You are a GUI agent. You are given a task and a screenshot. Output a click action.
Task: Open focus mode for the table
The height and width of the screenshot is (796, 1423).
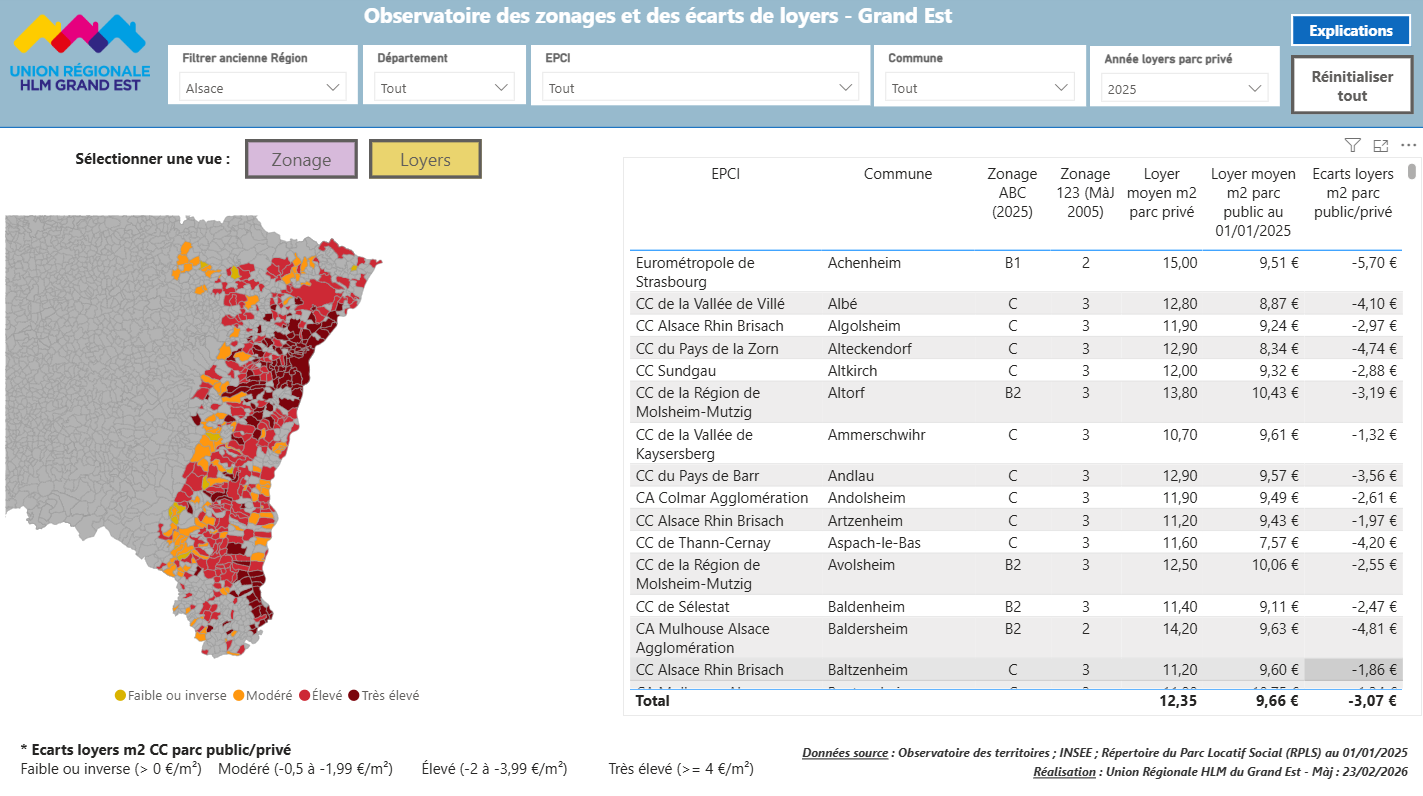click(x=1381, y=146)
